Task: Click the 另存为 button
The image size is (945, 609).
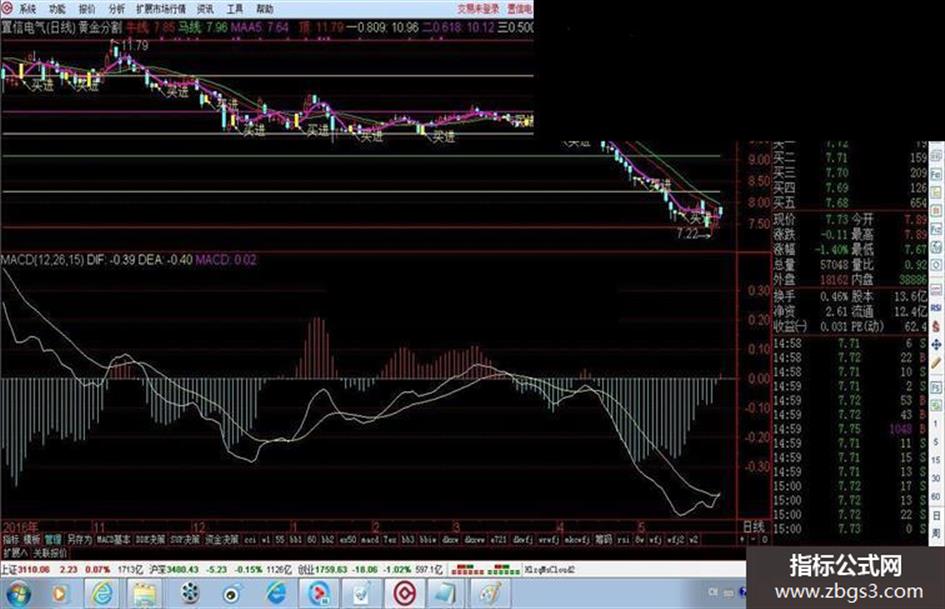Action: pyautogui.click(x=79, y=540)
